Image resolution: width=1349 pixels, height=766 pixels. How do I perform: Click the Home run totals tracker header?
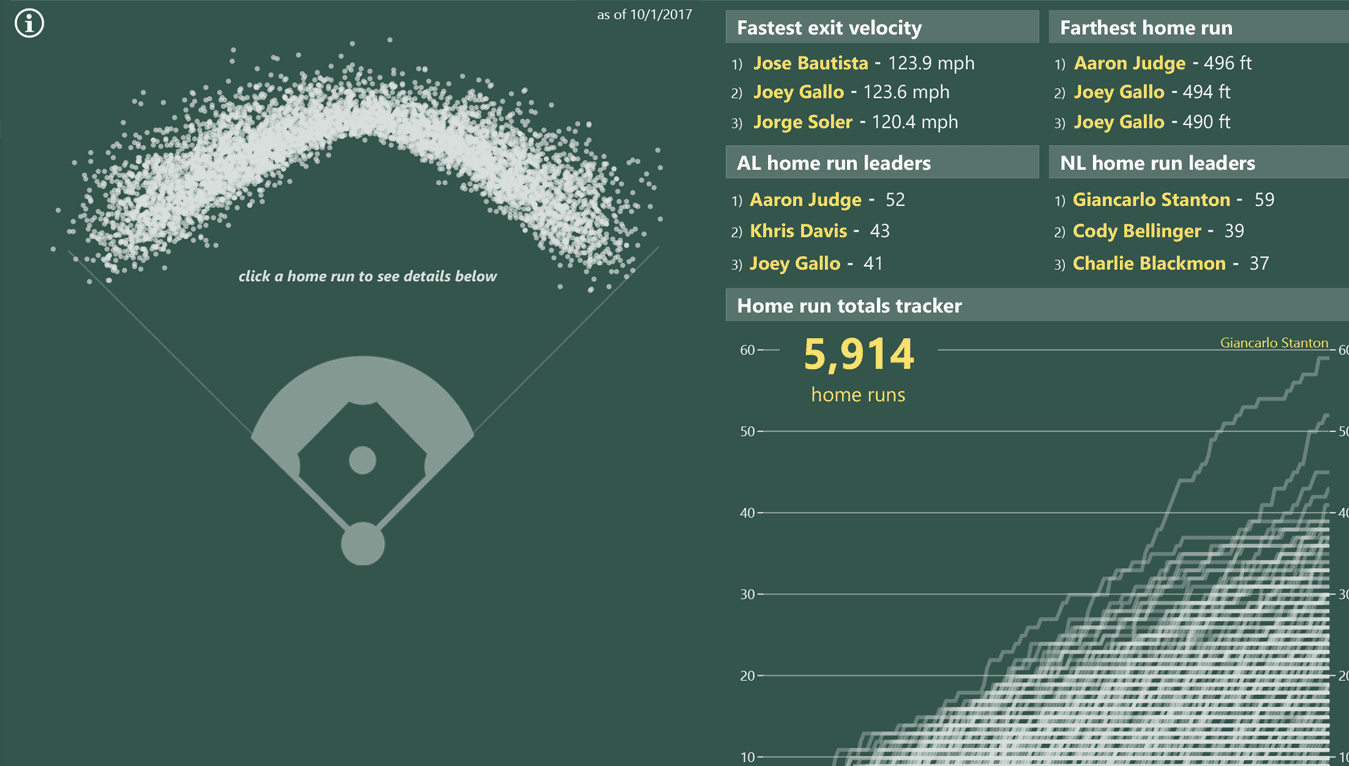[849, 306]
